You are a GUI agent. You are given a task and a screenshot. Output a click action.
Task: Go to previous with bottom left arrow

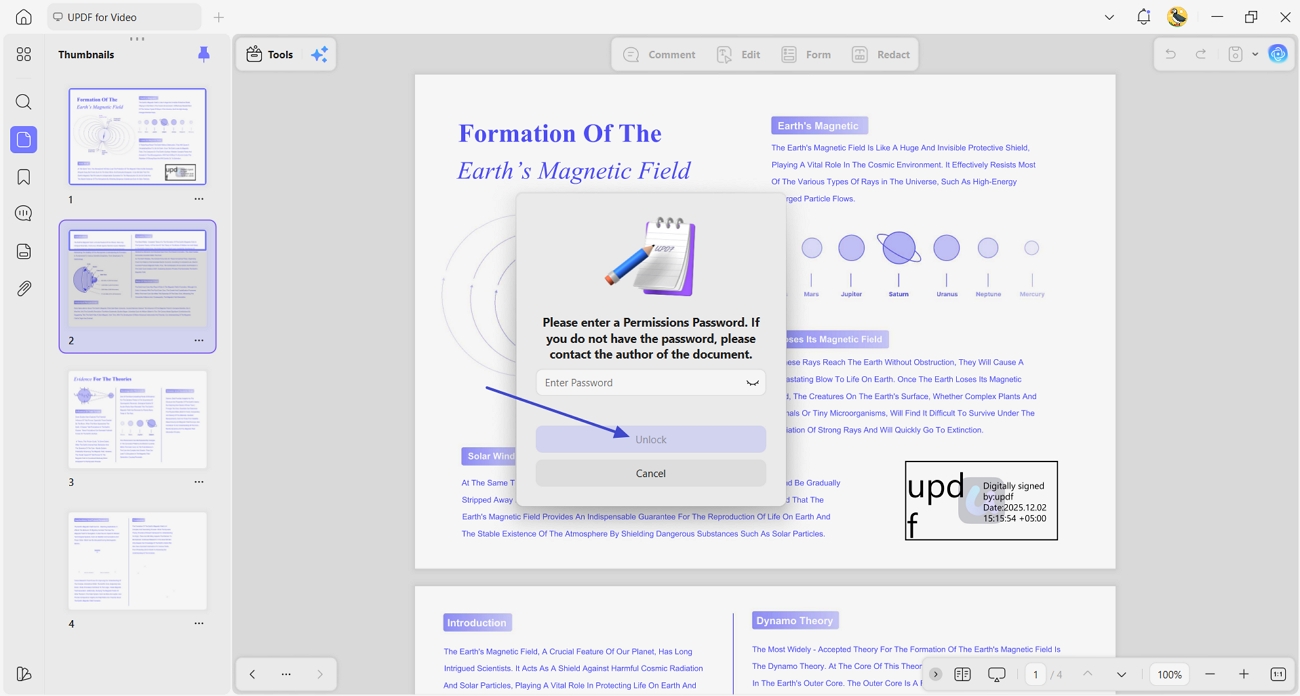tap(252, 675)
